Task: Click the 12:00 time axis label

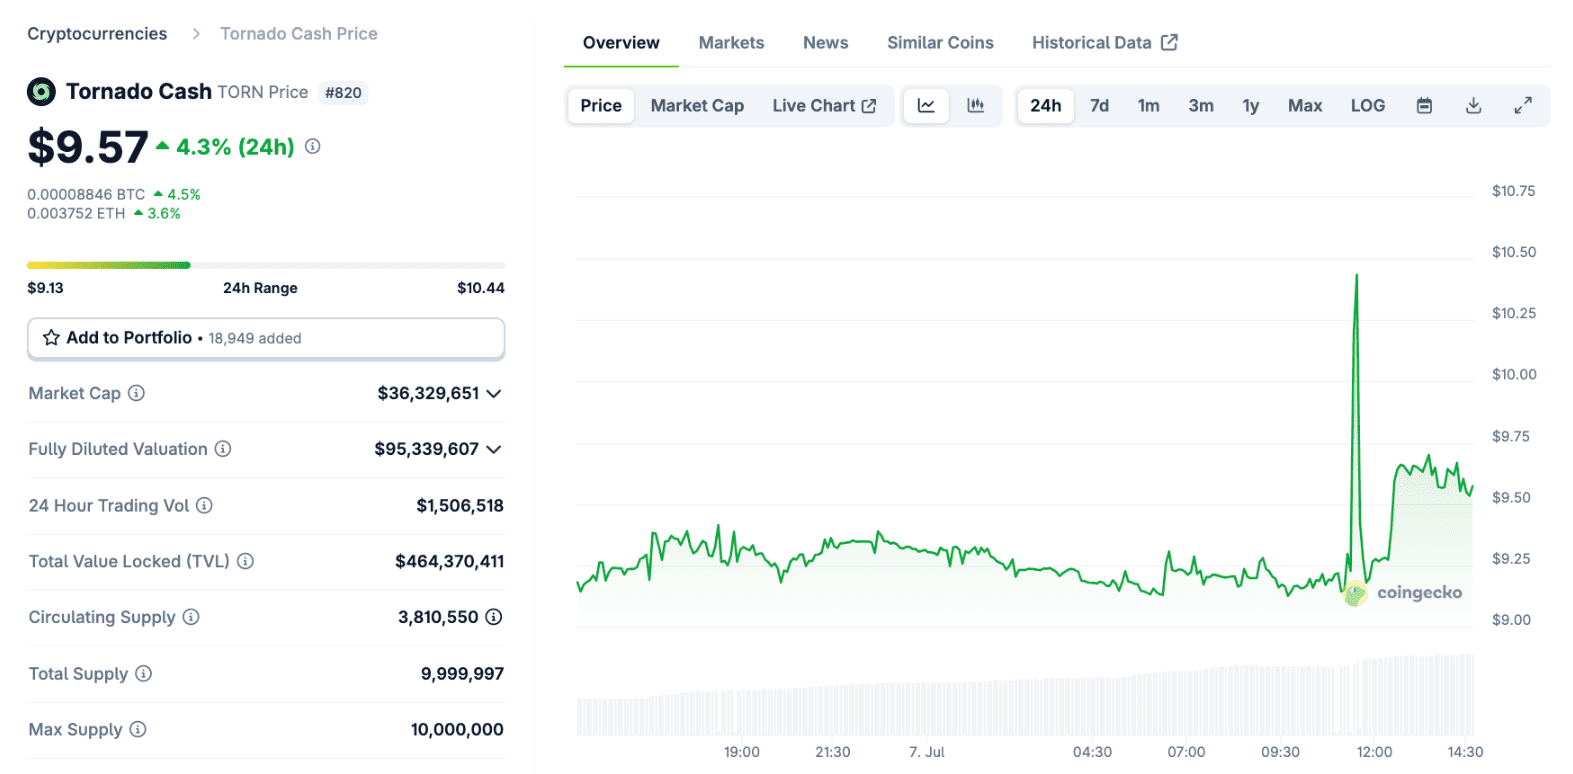Action: point(1374,752)
